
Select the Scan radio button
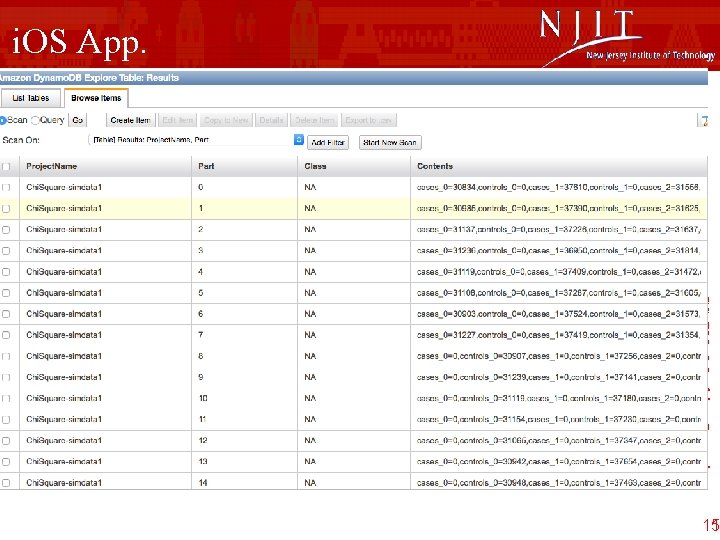[x=3, y=120]
